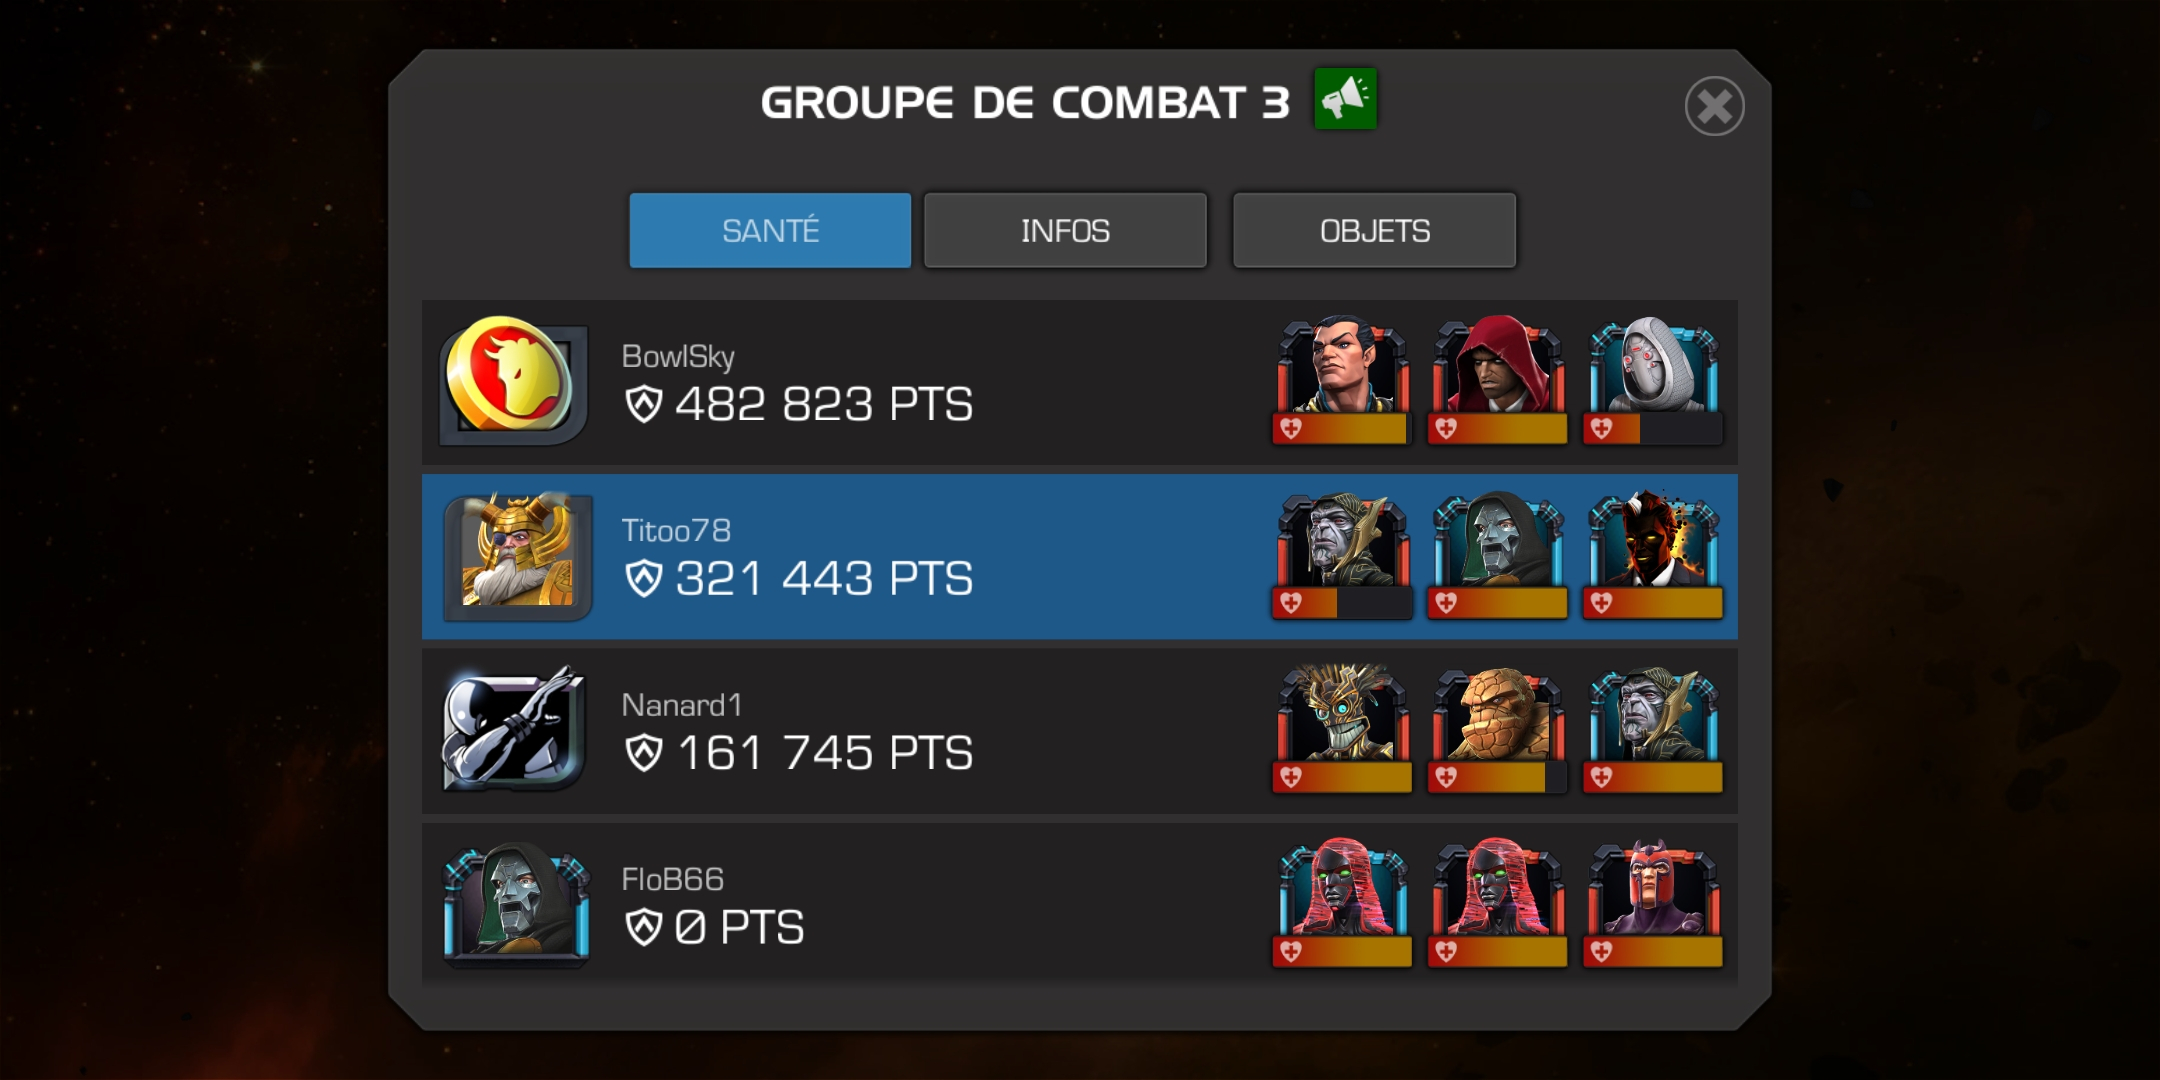Open the OBJETS tab
The image size is (2160, 1080).
[x=1374, y=231]
